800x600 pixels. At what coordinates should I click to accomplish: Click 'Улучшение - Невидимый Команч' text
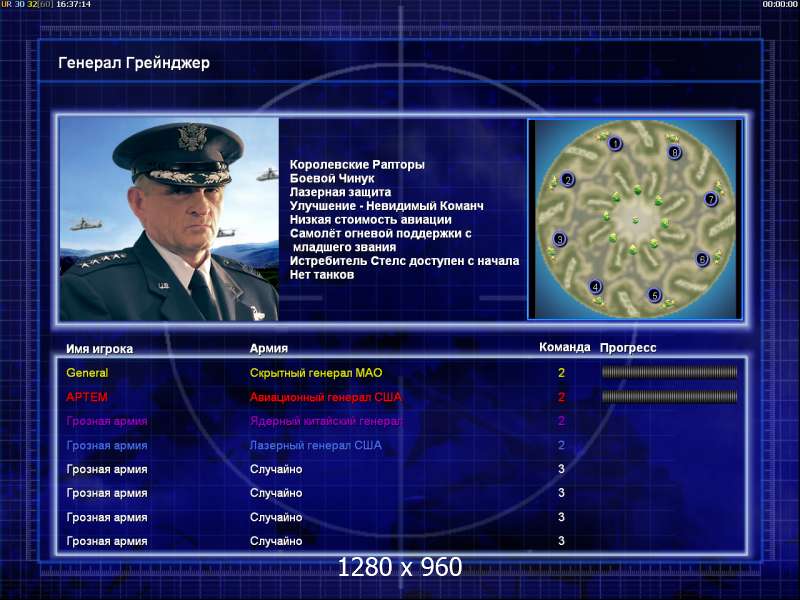coord(387,206)
